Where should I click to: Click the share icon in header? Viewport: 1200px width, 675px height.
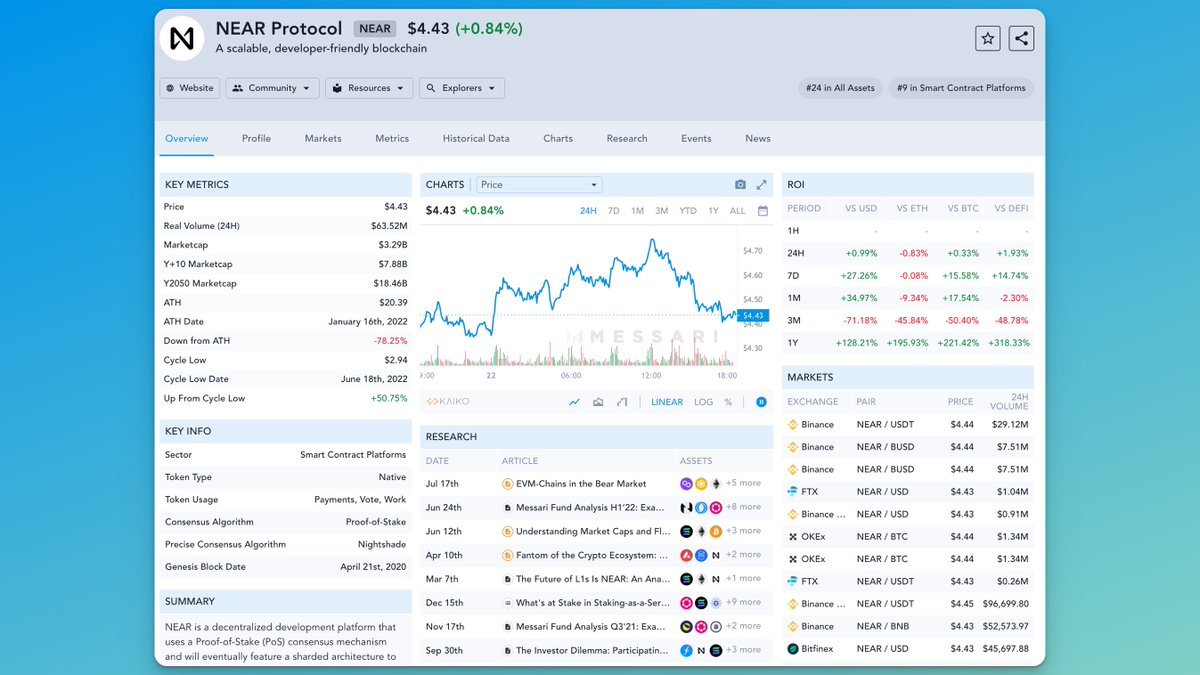[1021, 38]
